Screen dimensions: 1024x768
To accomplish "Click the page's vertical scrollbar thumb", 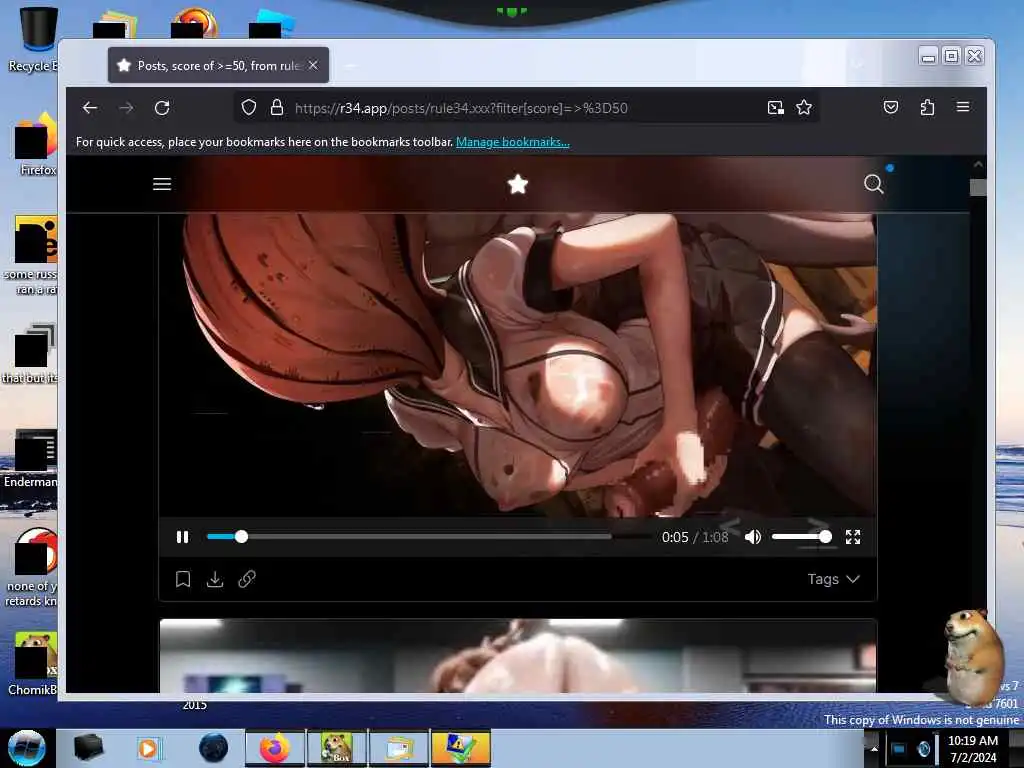I will (x=978, y=187).
